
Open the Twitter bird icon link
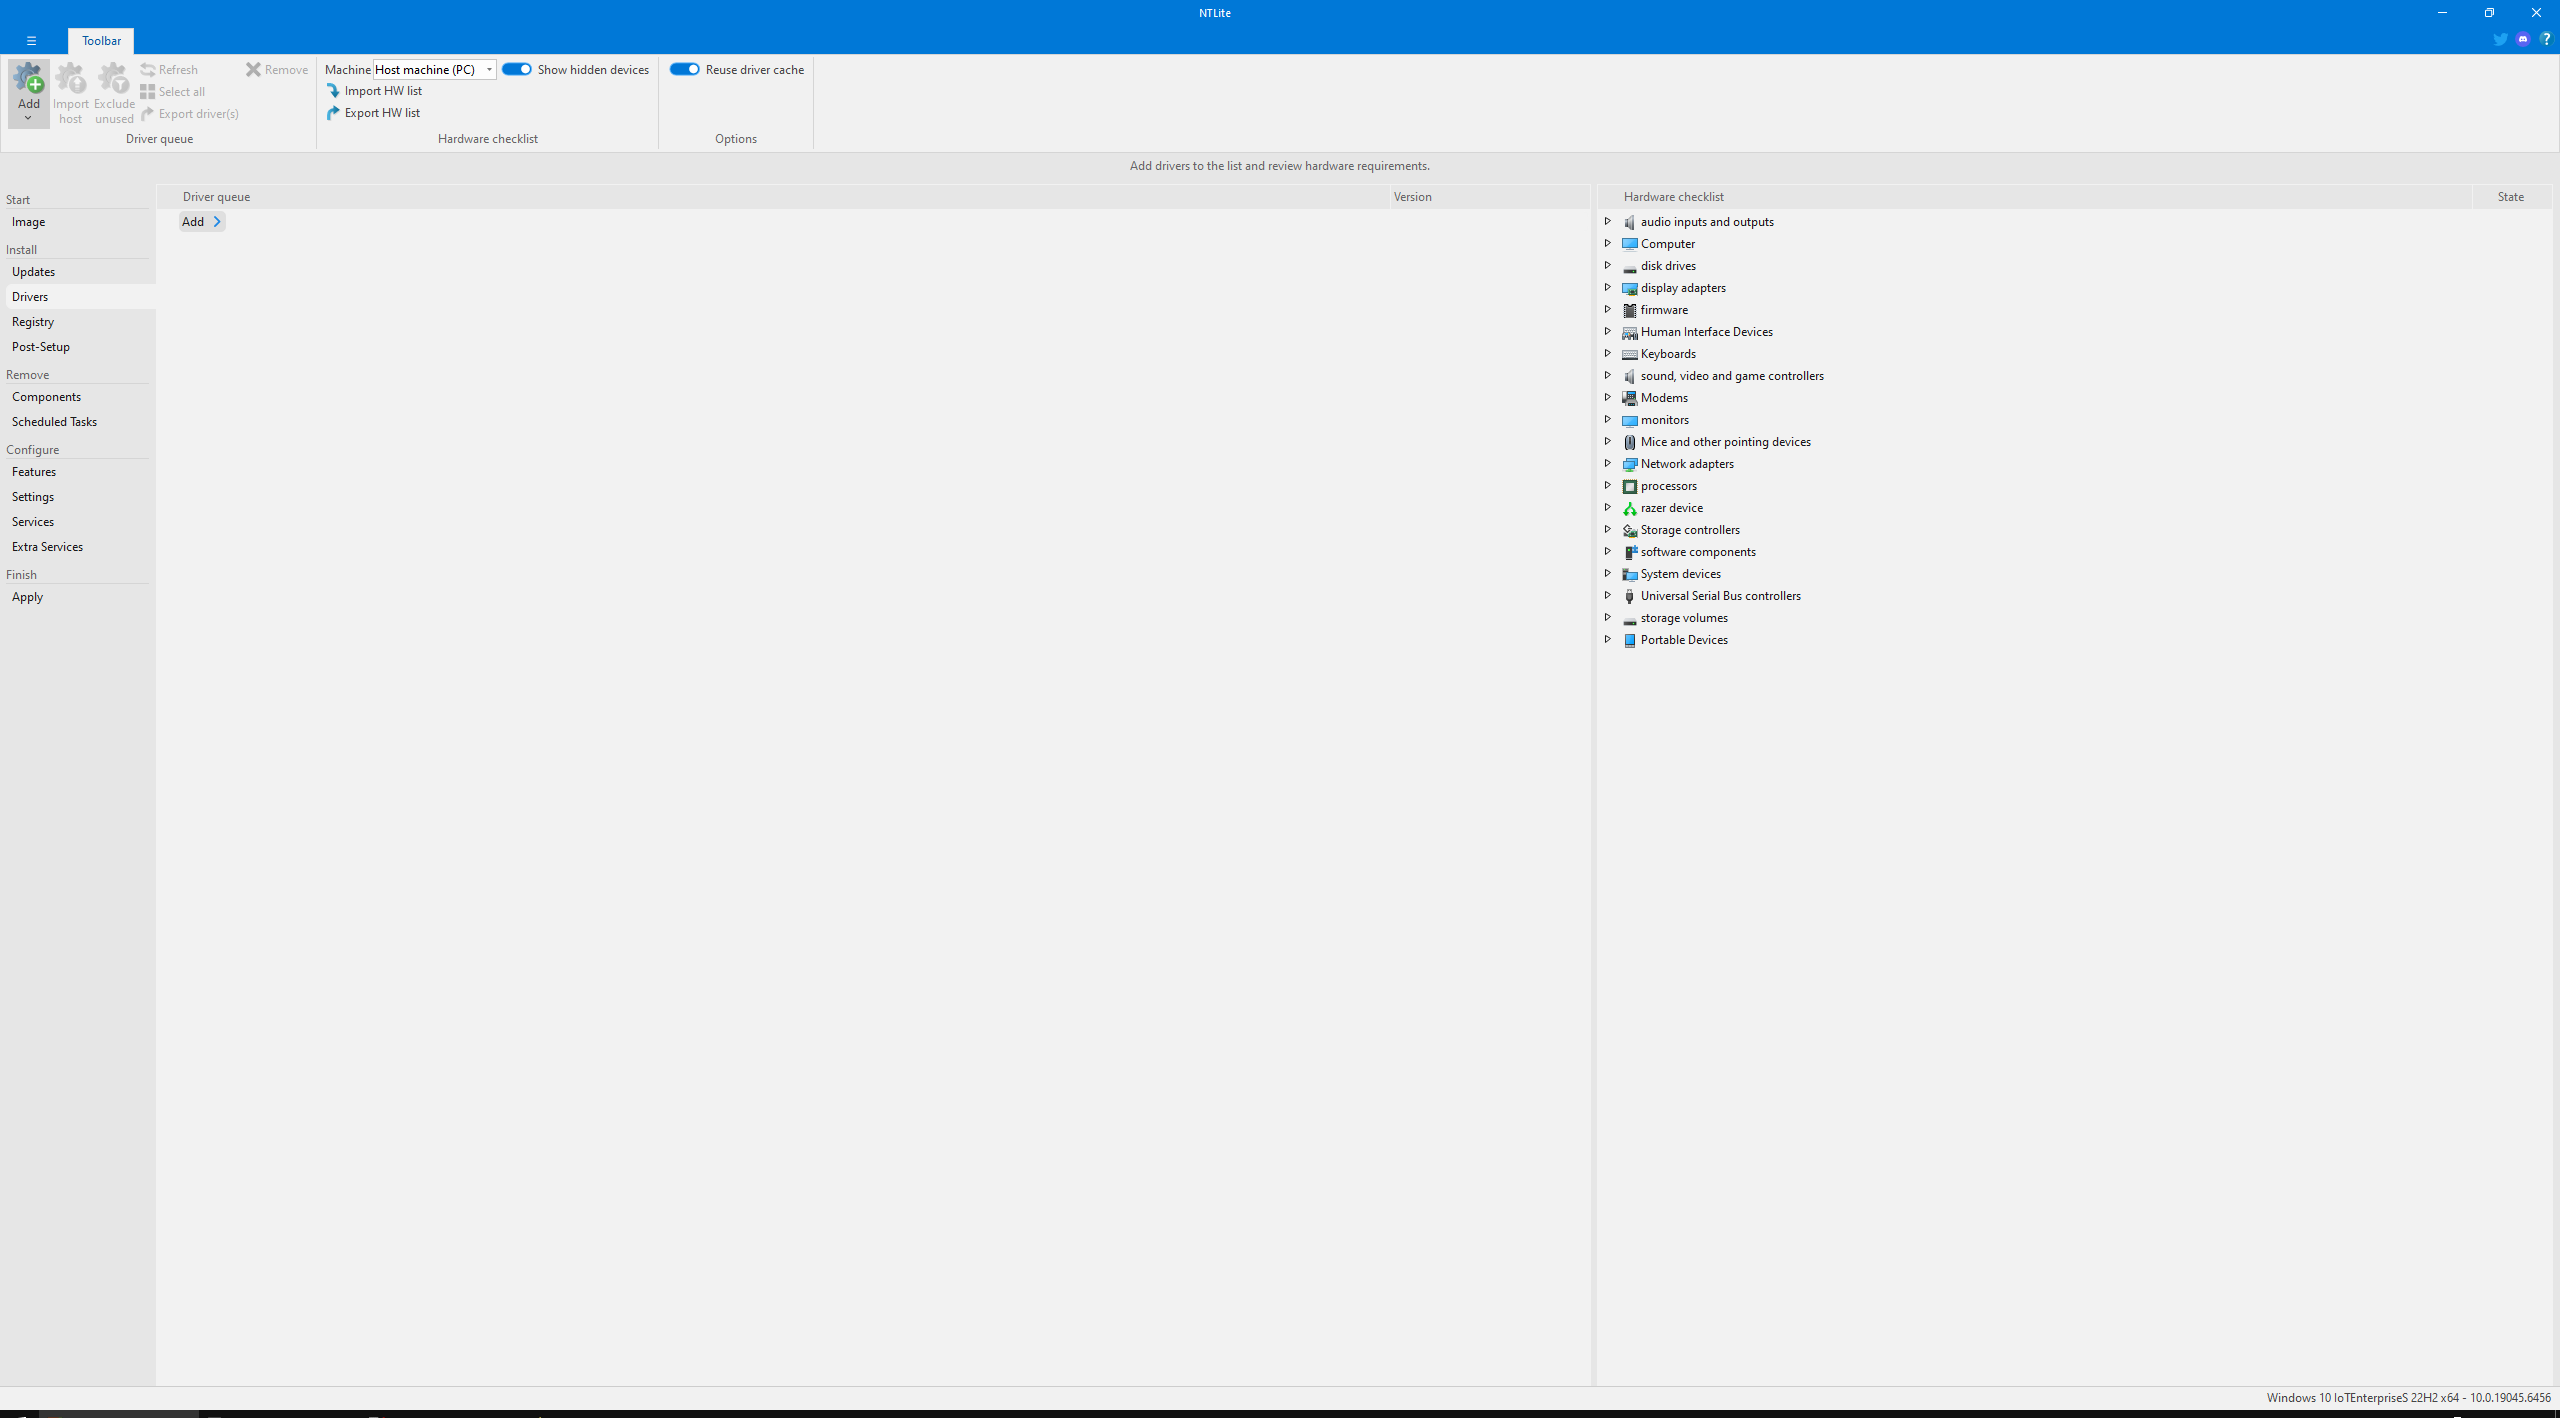[2499, 40]
